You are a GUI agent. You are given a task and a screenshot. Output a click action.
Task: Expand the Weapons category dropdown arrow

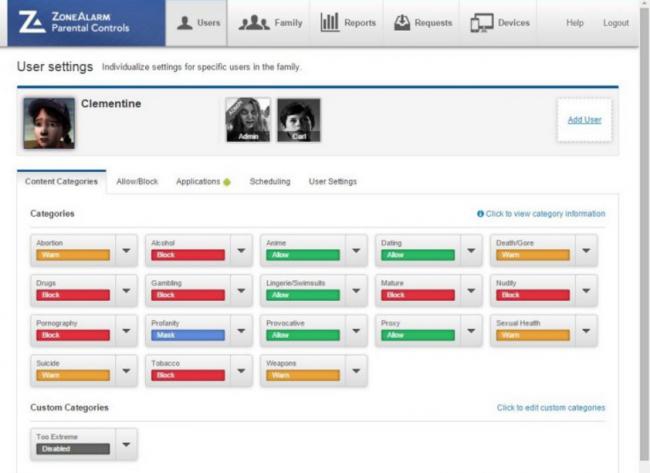[356, 371]
